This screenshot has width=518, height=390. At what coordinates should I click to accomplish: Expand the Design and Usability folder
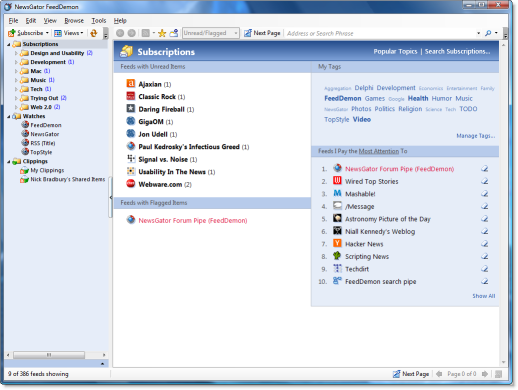point(16,53)
